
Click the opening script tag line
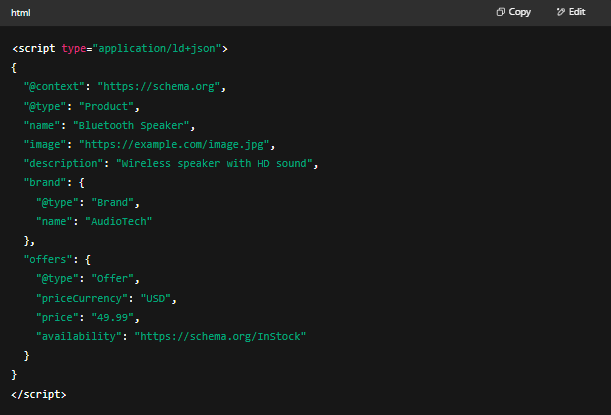[x=120, y=48]
